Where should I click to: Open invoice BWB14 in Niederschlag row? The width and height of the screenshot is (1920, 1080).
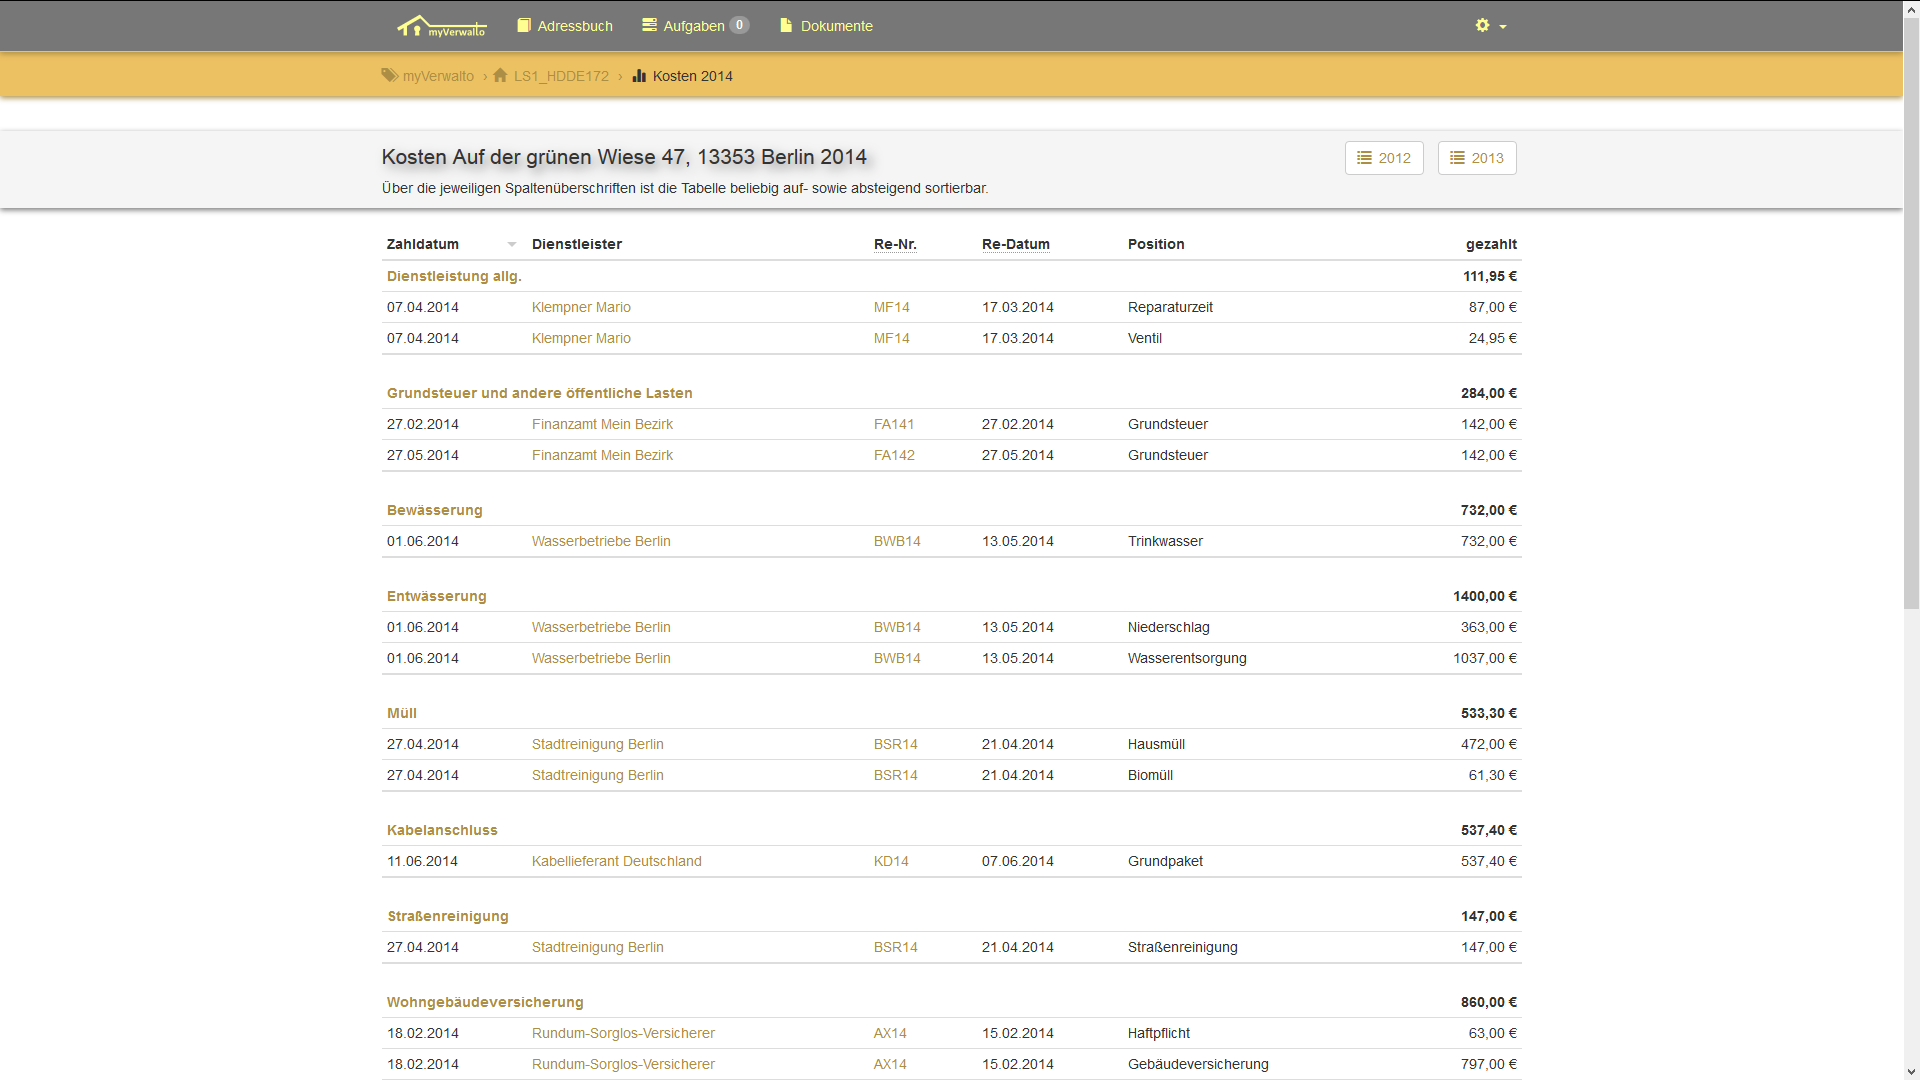click(897, 627)
